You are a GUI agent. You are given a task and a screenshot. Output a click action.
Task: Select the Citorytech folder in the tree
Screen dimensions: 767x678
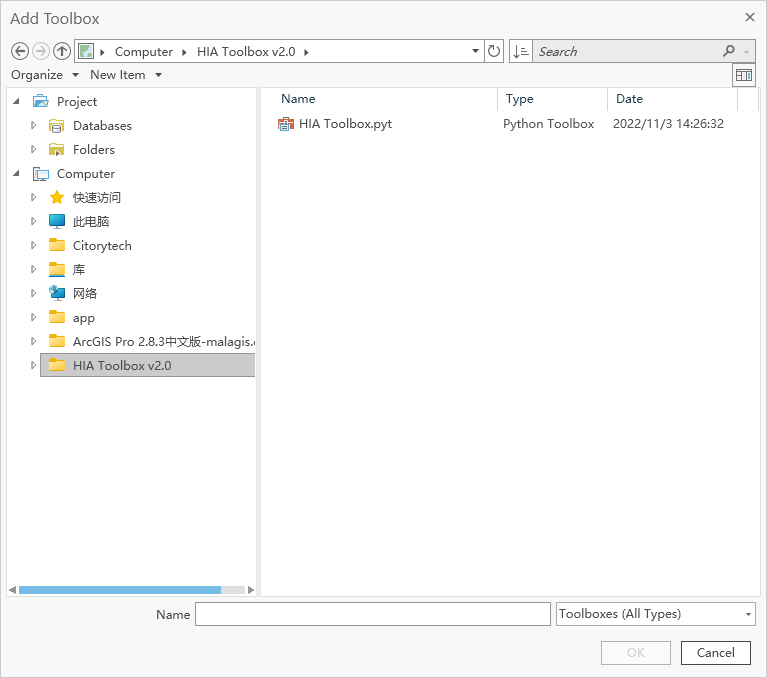click(x=101, y=246)
